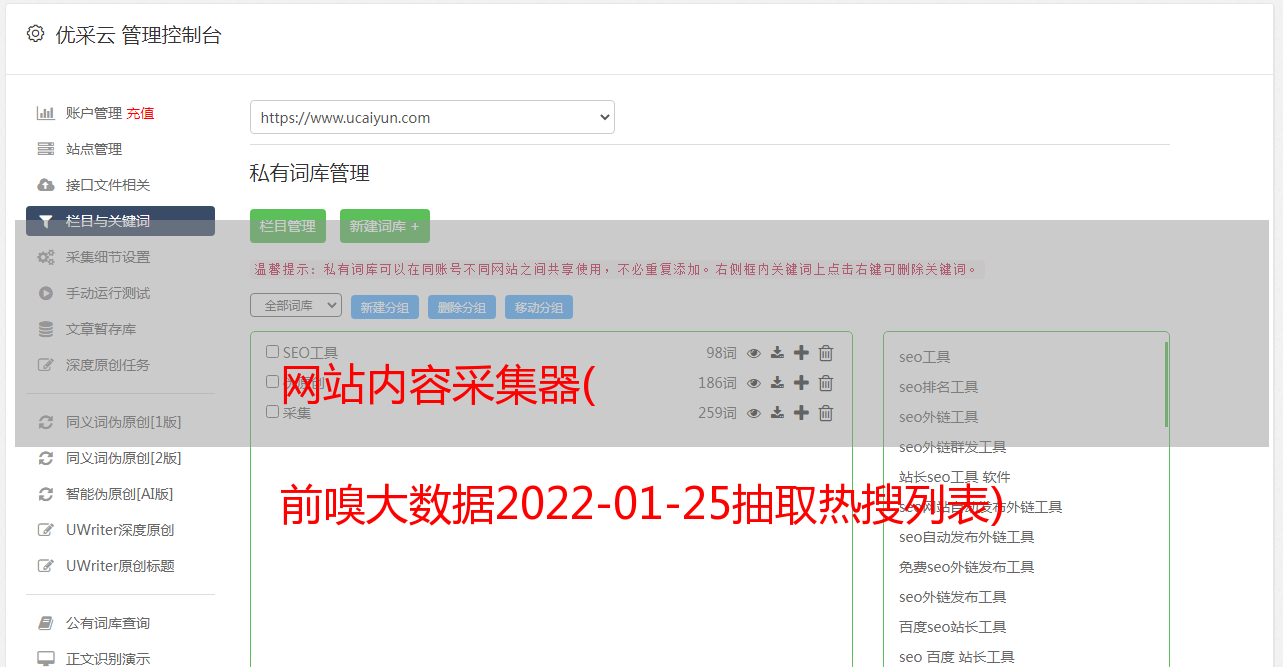
Task: View keywords of the SEO工具 library
Action: [754, 353]
